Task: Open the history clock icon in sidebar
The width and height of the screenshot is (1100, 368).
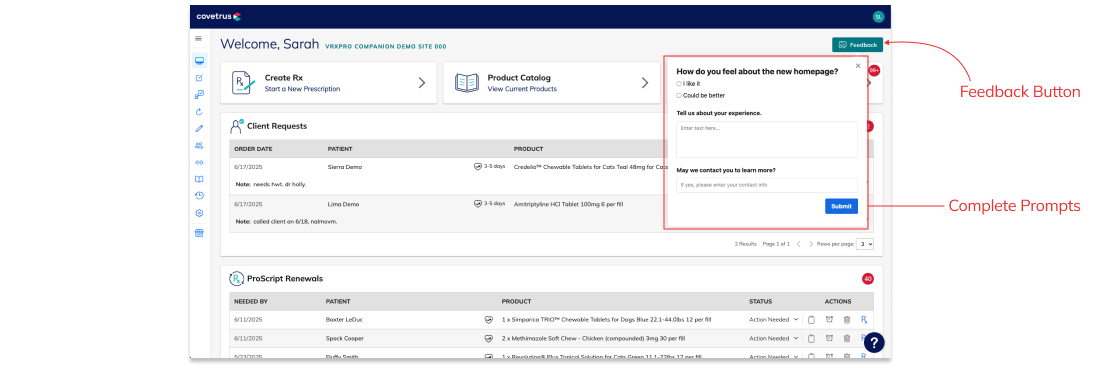Action: [x=199, y=196]
